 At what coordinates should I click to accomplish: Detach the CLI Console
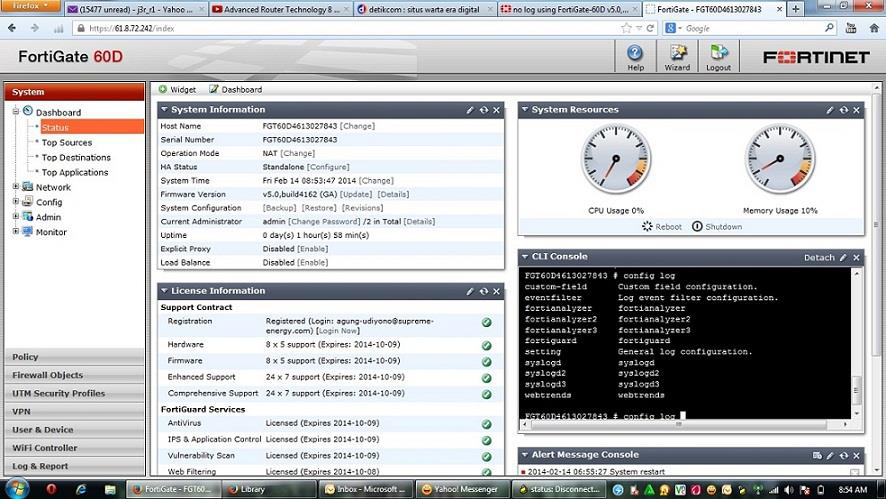(x=819, y=257)
